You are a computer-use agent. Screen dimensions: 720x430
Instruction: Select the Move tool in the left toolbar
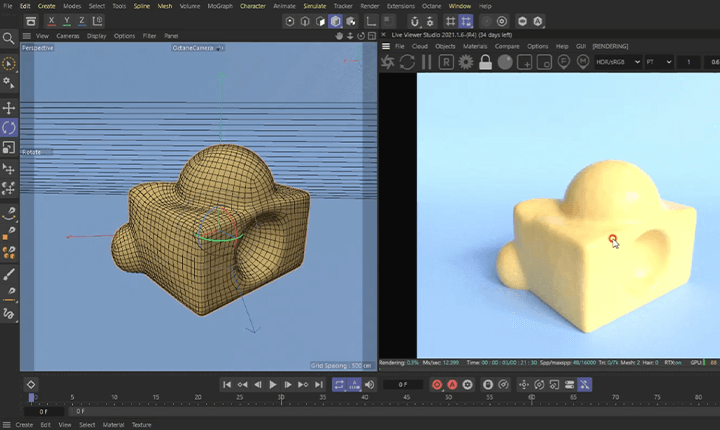click(x=9, y=108)
